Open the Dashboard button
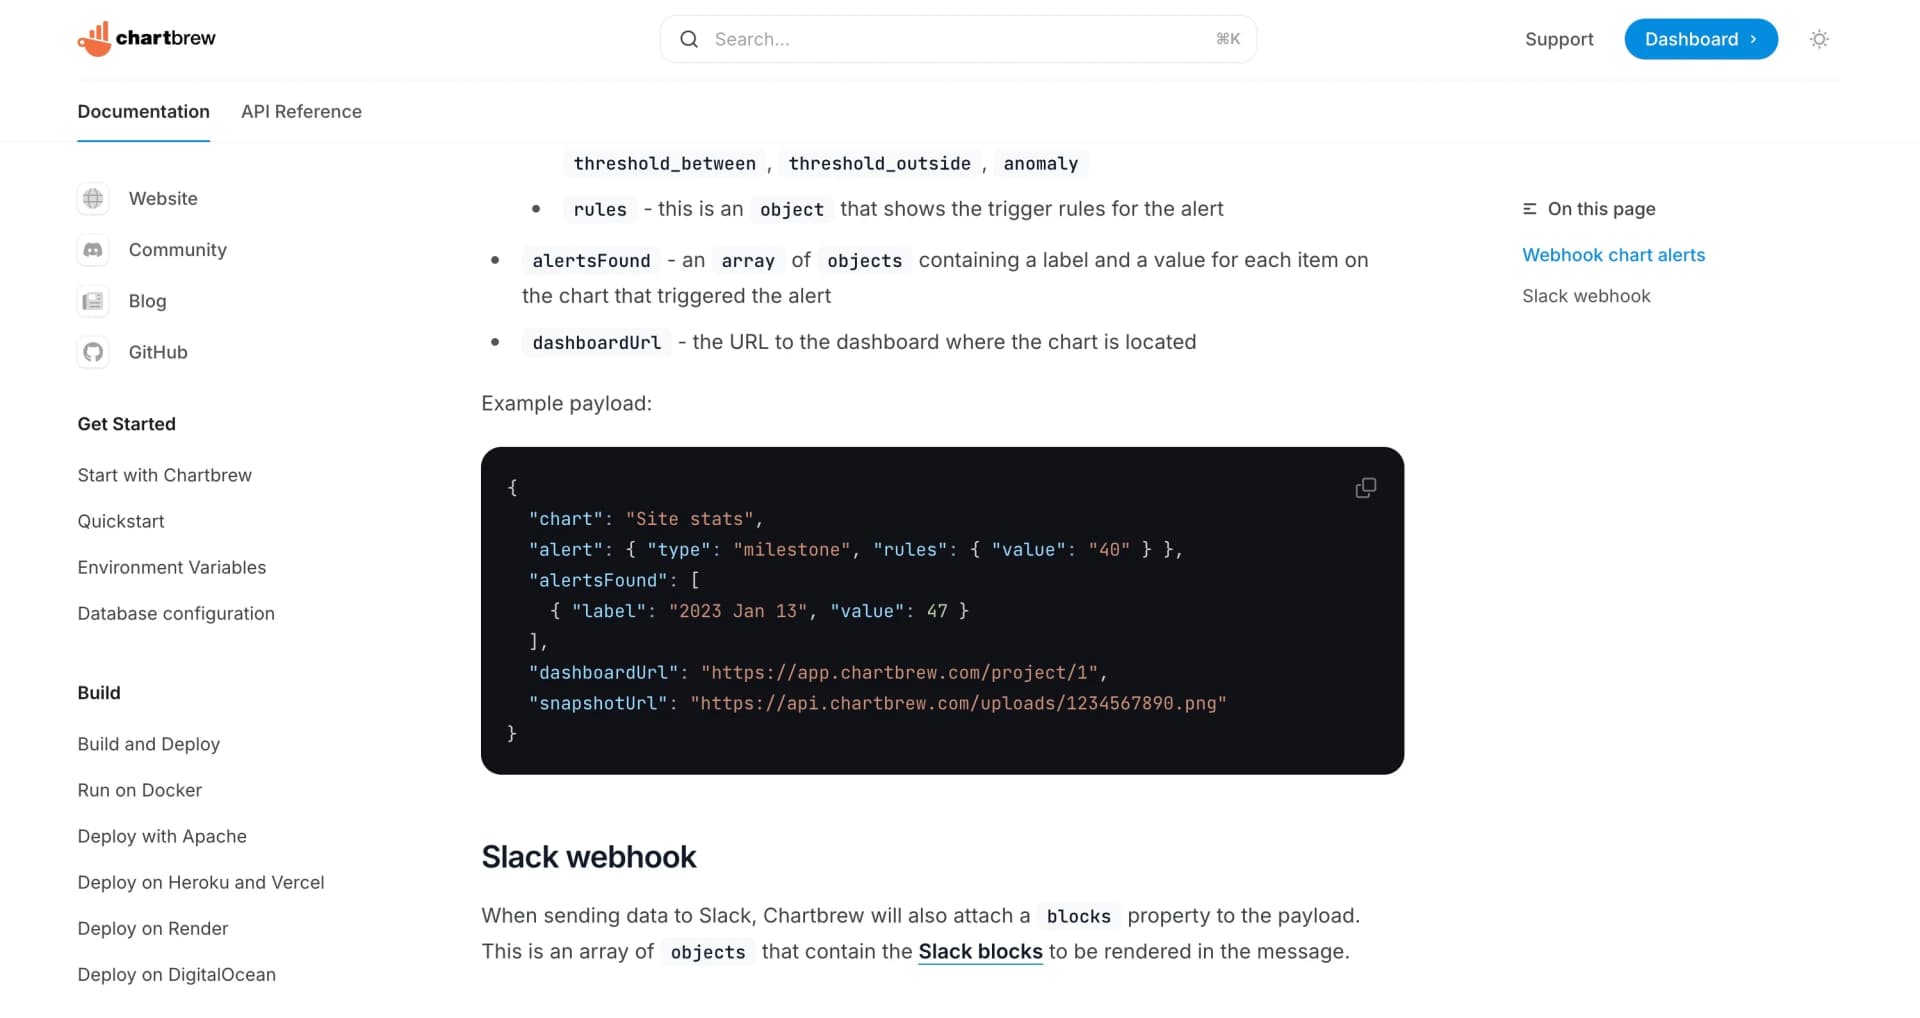The width and height of the screenshot is (1920, 1018). click(1700, 39)
